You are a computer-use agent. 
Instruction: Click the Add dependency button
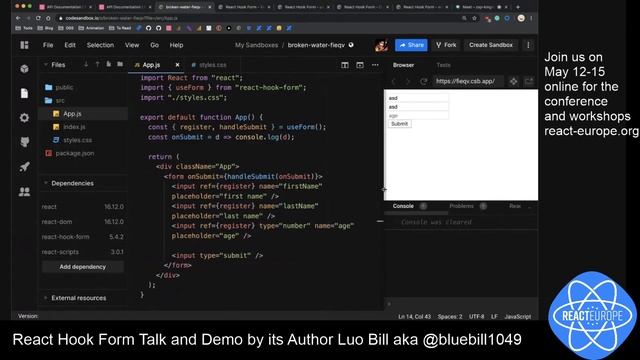pos(82,267)
